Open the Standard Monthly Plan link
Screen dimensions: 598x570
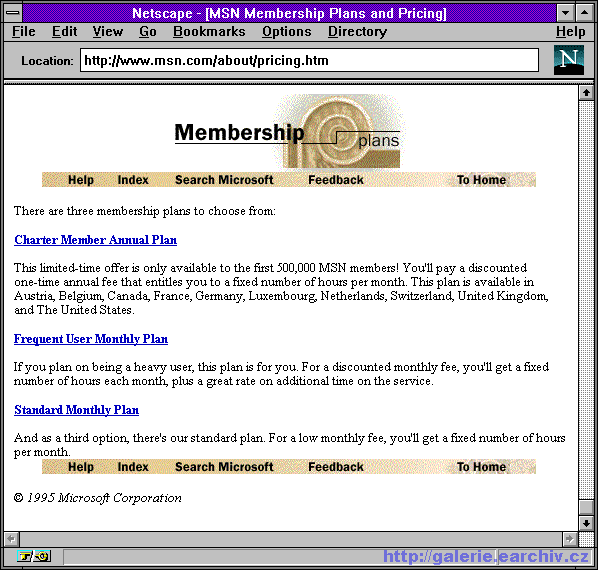pyautogui.click(x=76, y=410)
